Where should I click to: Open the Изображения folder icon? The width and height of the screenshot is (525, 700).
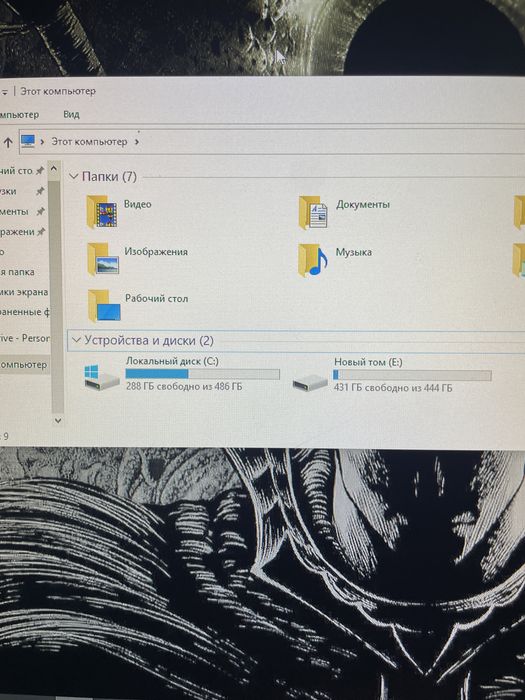click(103, 259)
